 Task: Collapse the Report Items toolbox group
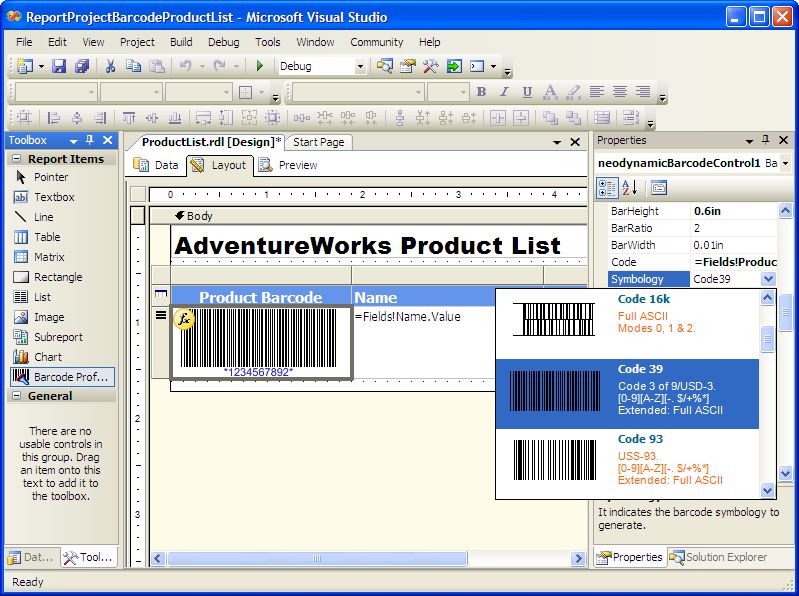17,159
